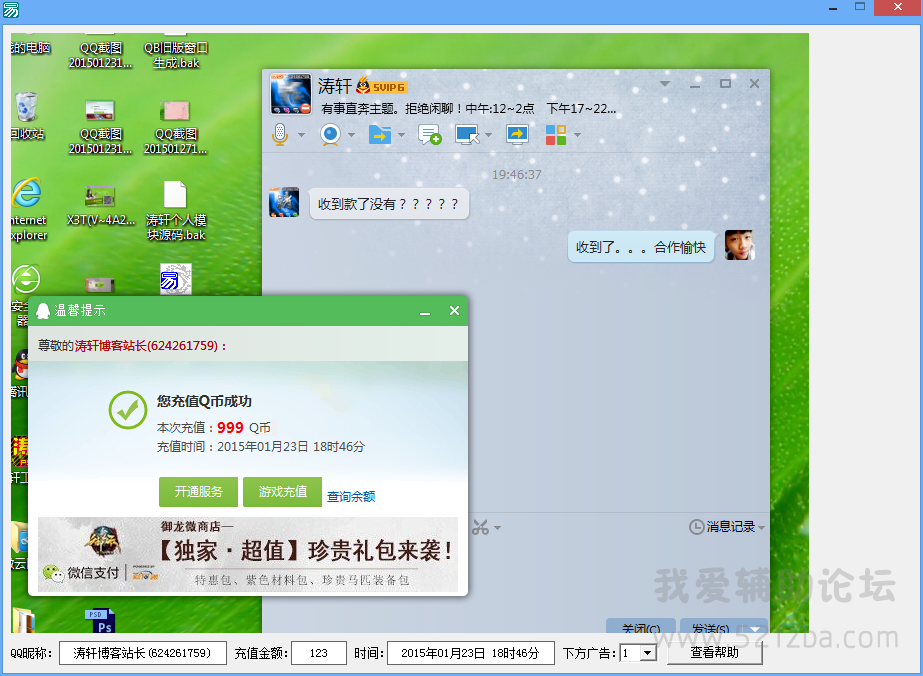Viewport: 923px width, 676px height.
Task: Click the scissors screenshot icon
Action: tap(480, 527)
